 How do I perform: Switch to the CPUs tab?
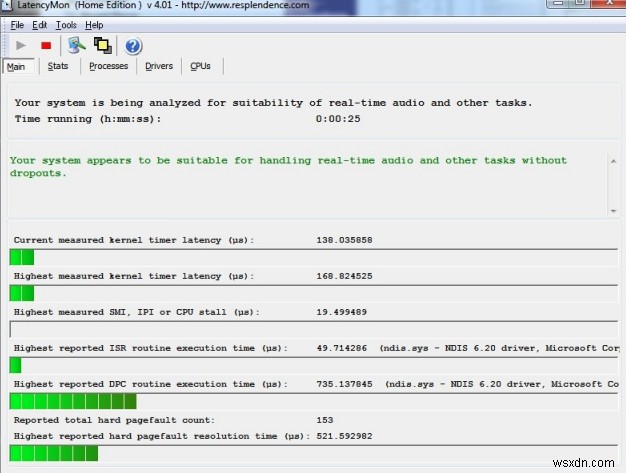pos(200,66)
